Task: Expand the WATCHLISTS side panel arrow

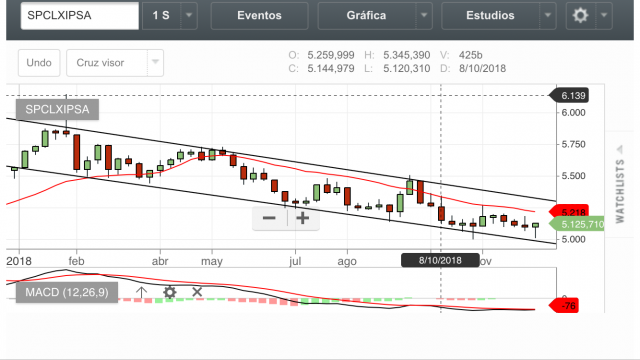Action: (x=620, y=149)
